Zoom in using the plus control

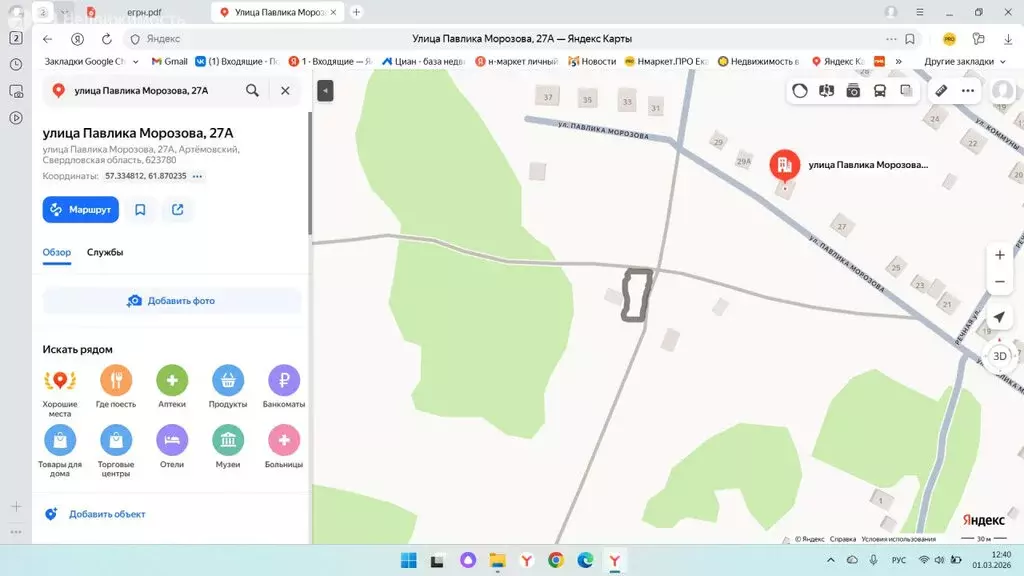click(x=999, y=254)
